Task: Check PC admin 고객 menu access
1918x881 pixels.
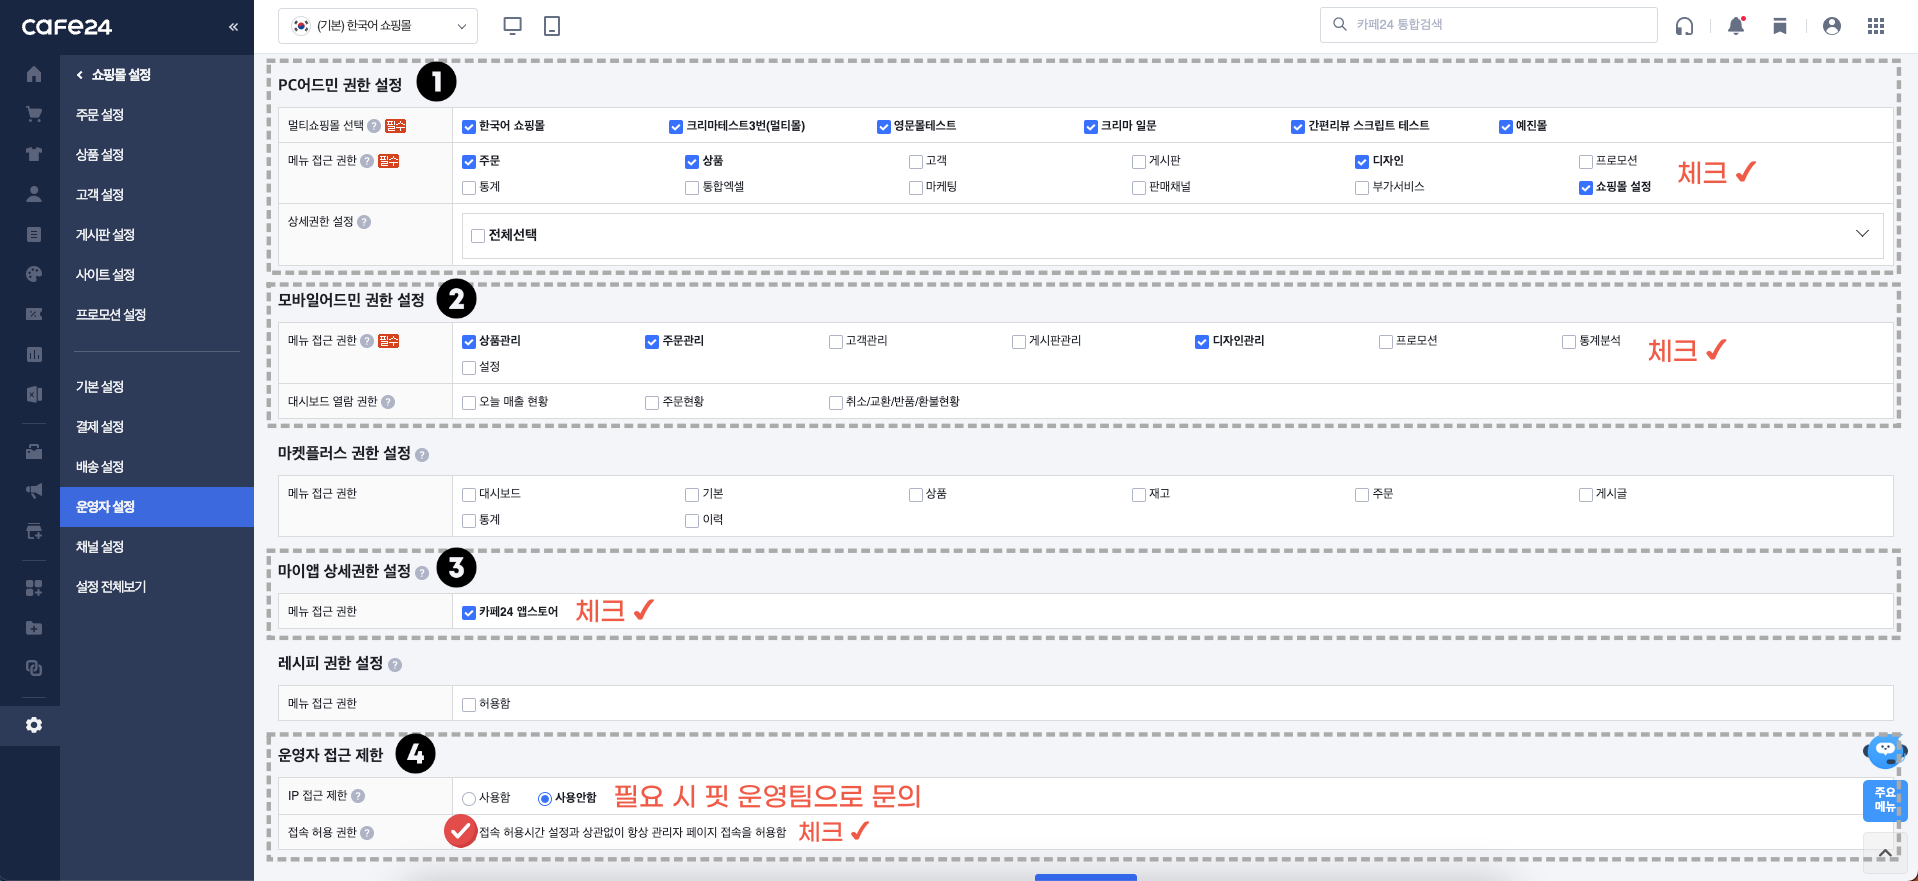Action: 916,162
